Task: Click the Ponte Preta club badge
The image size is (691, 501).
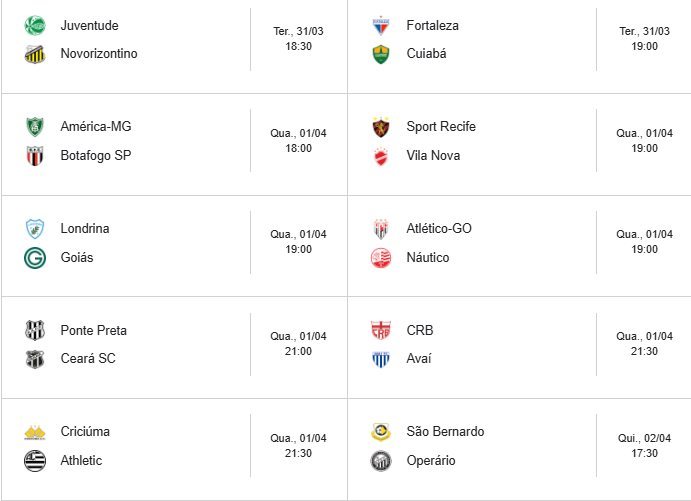Action: (x=35, y=331)
